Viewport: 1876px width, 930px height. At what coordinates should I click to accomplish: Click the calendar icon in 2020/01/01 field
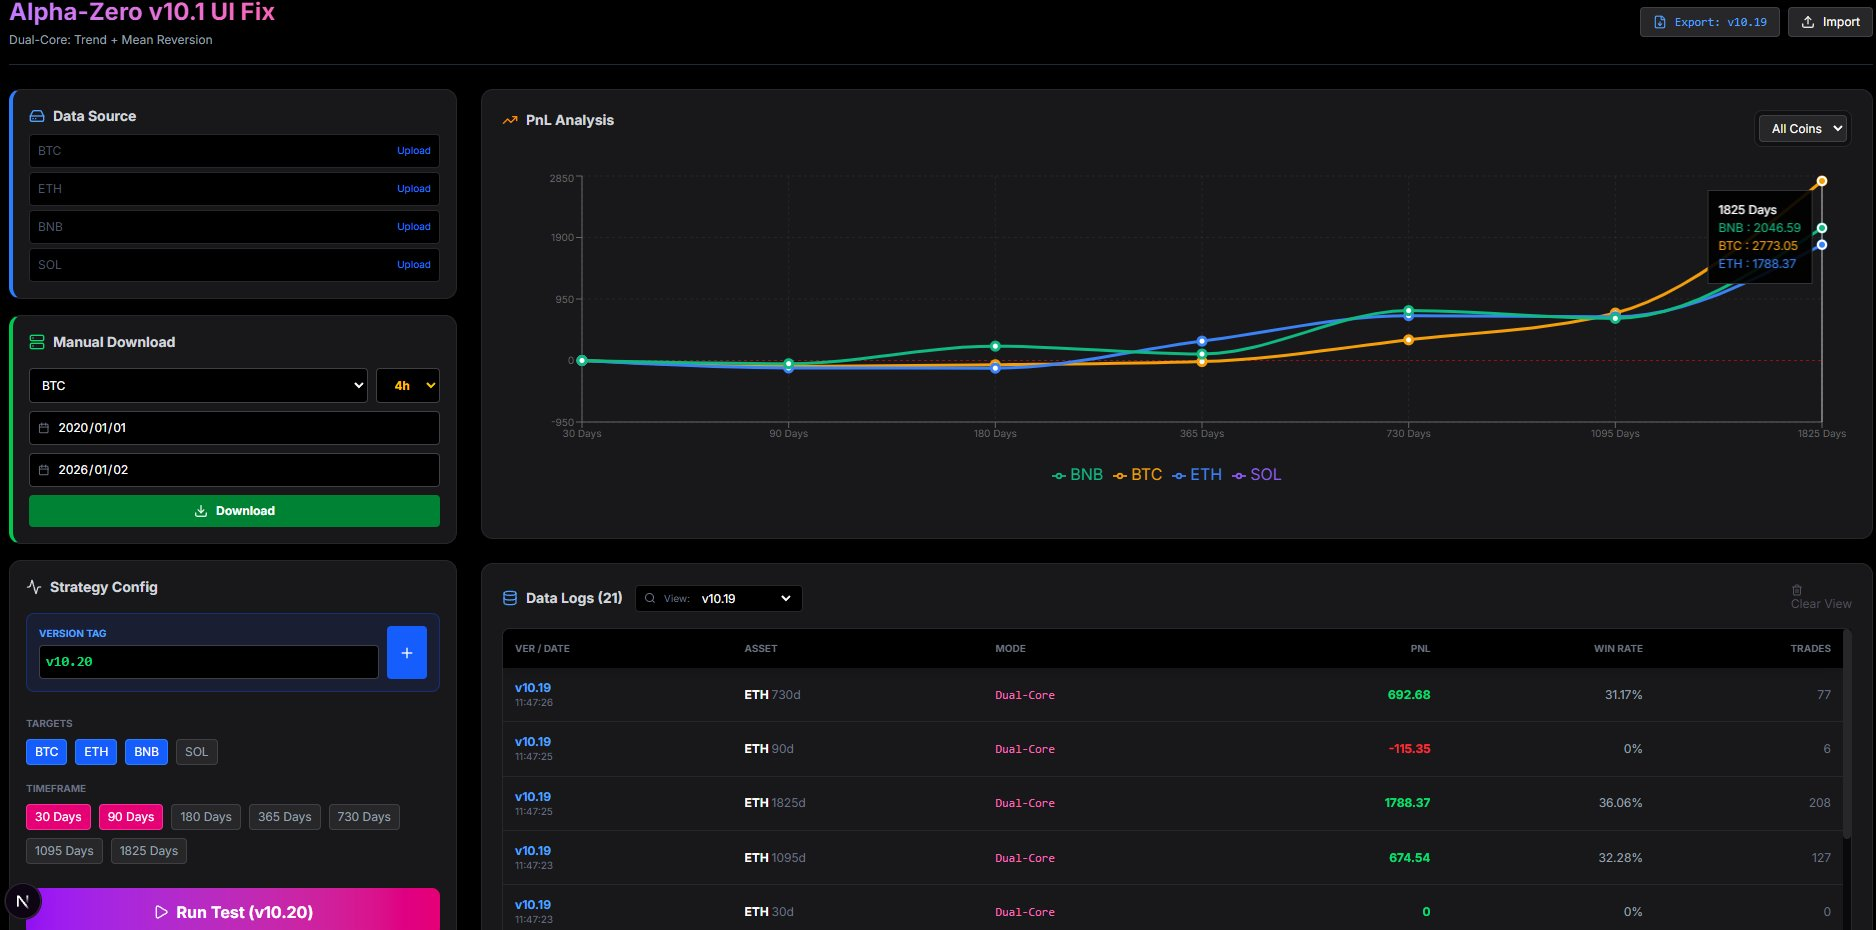coord(44,428)
